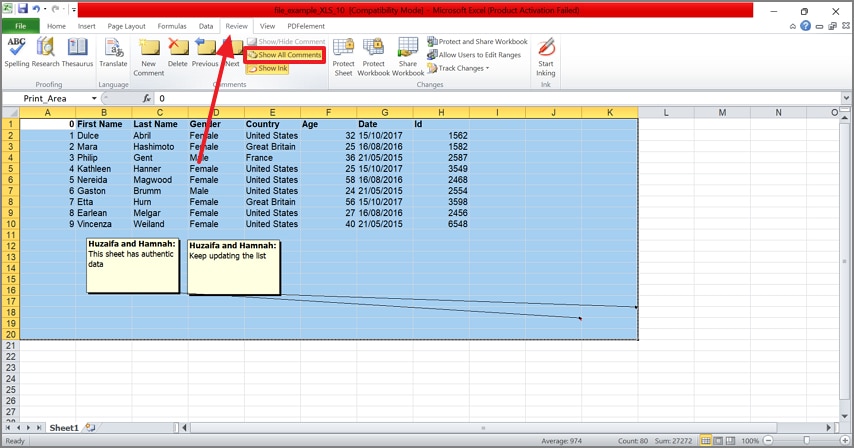This screenshot has width=854, height=448.
Task: Click cell containing 'France'
Action: tap(272, 158)
